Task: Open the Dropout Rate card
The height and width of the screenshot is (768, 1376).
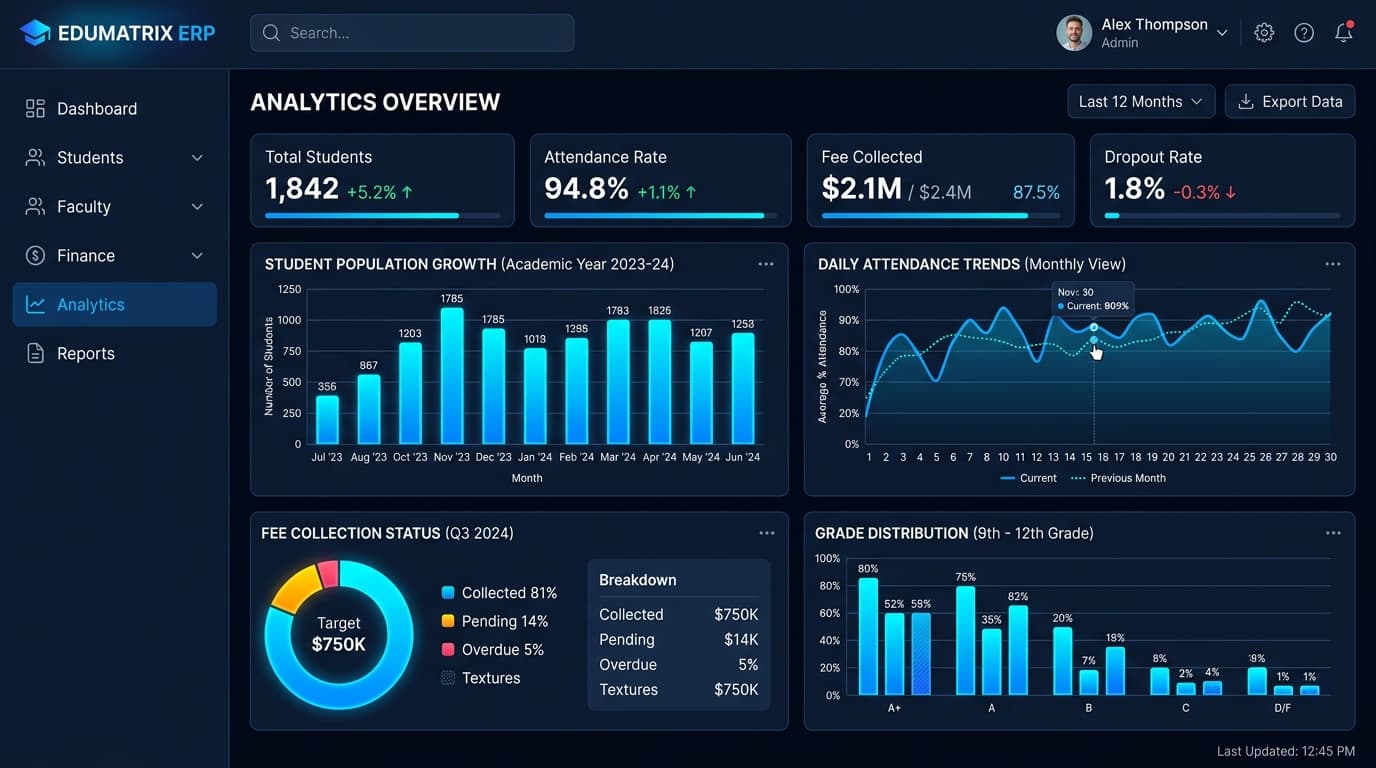Action: [x=1222, y=180]
